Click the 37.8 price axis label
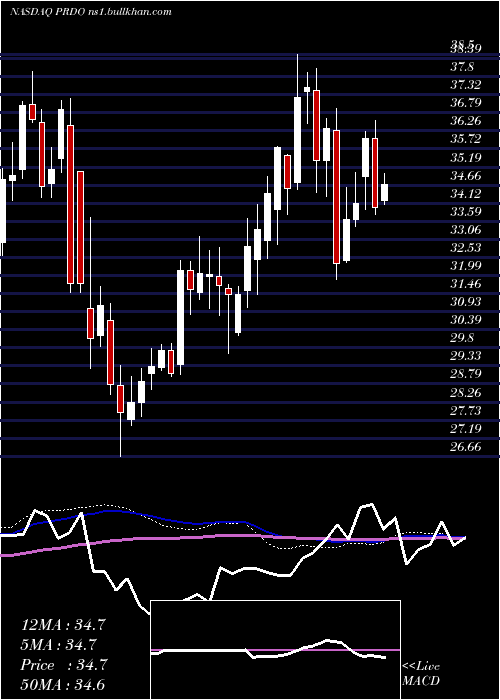The height and width of the screenshot is (700, 500). [462, 67]
